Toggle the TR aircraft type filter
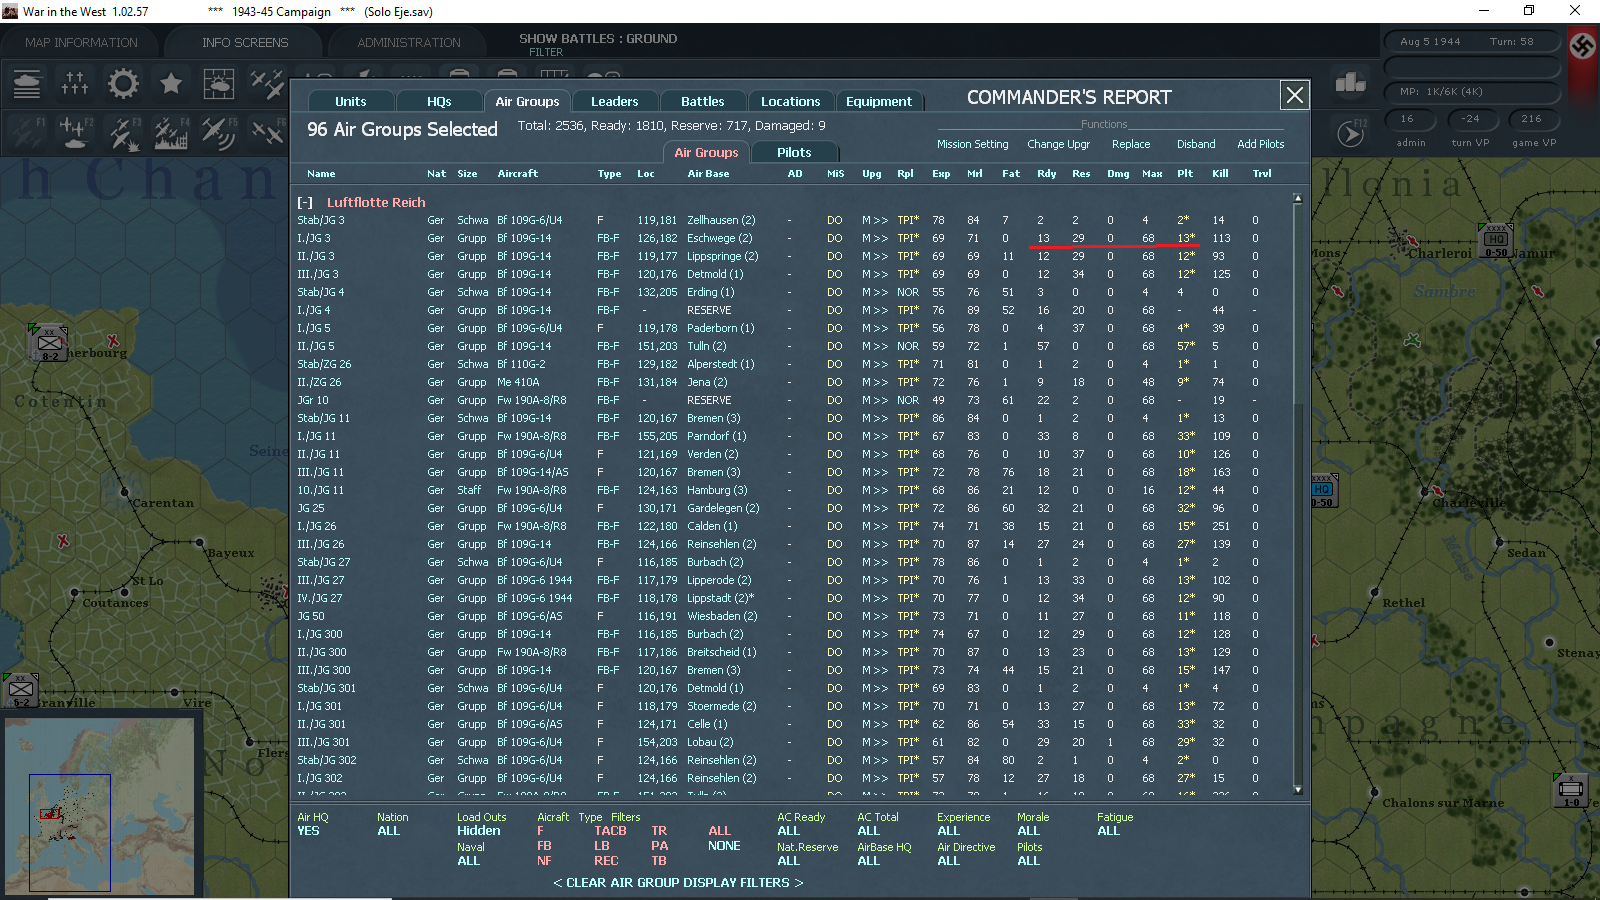The image size is (1600, 900). point(659,831)
